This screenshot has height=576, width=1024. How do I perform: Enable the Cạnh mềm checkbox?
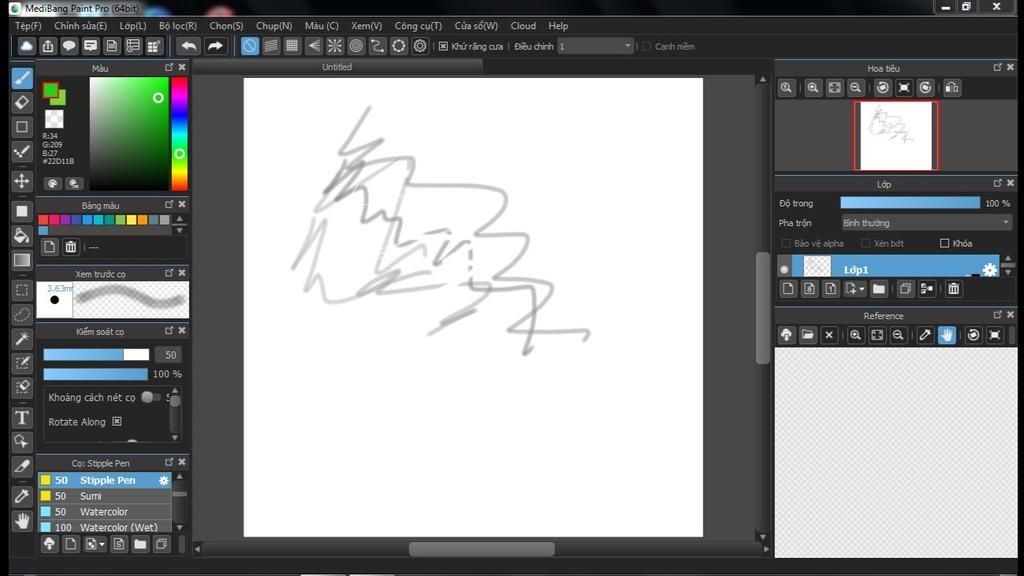click(x=647, y=46)
